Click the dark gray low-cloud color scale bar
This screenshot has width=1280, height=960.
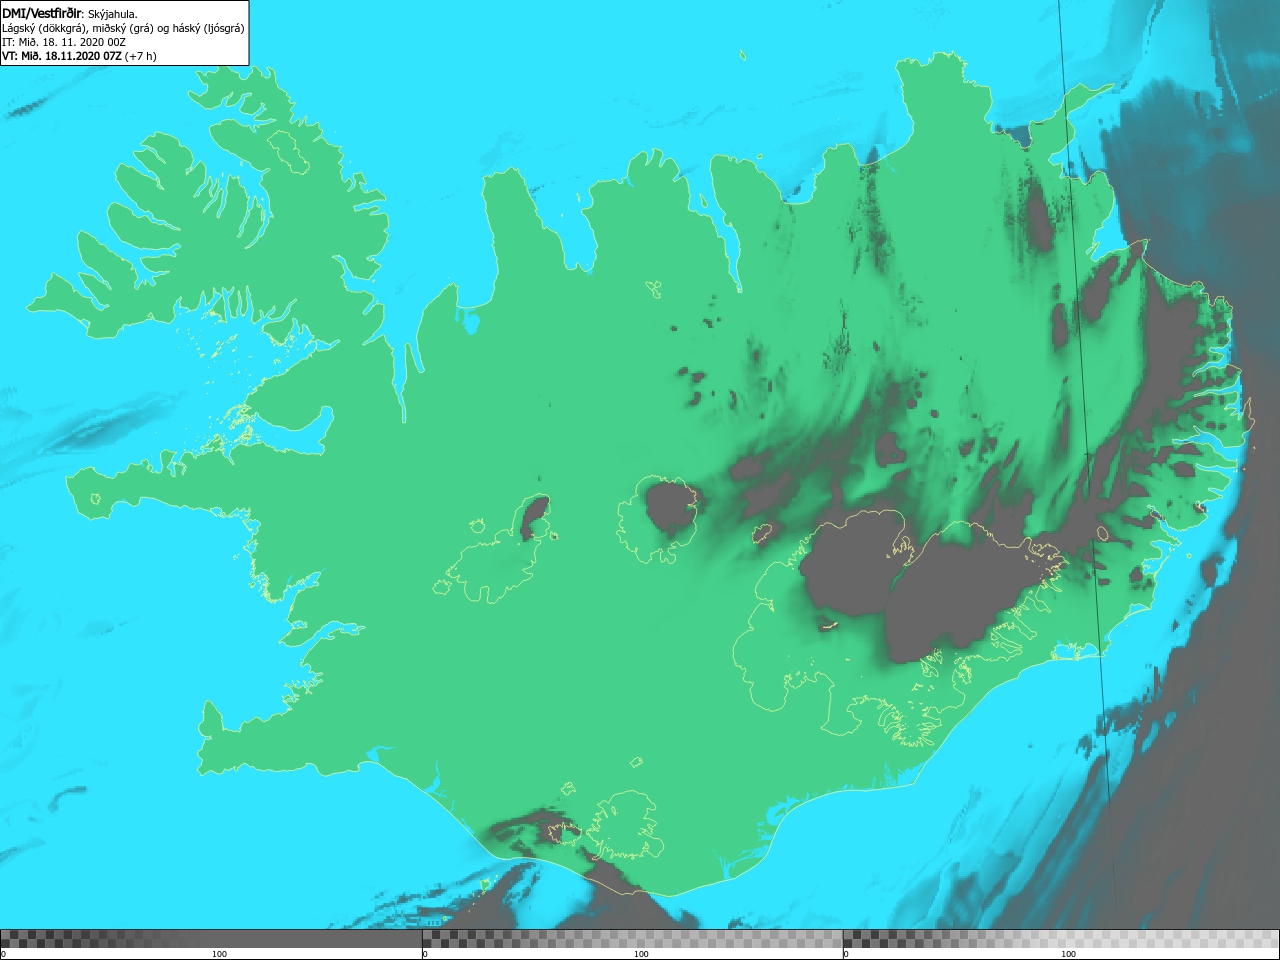pyautogui.click(x=211, y=939)
